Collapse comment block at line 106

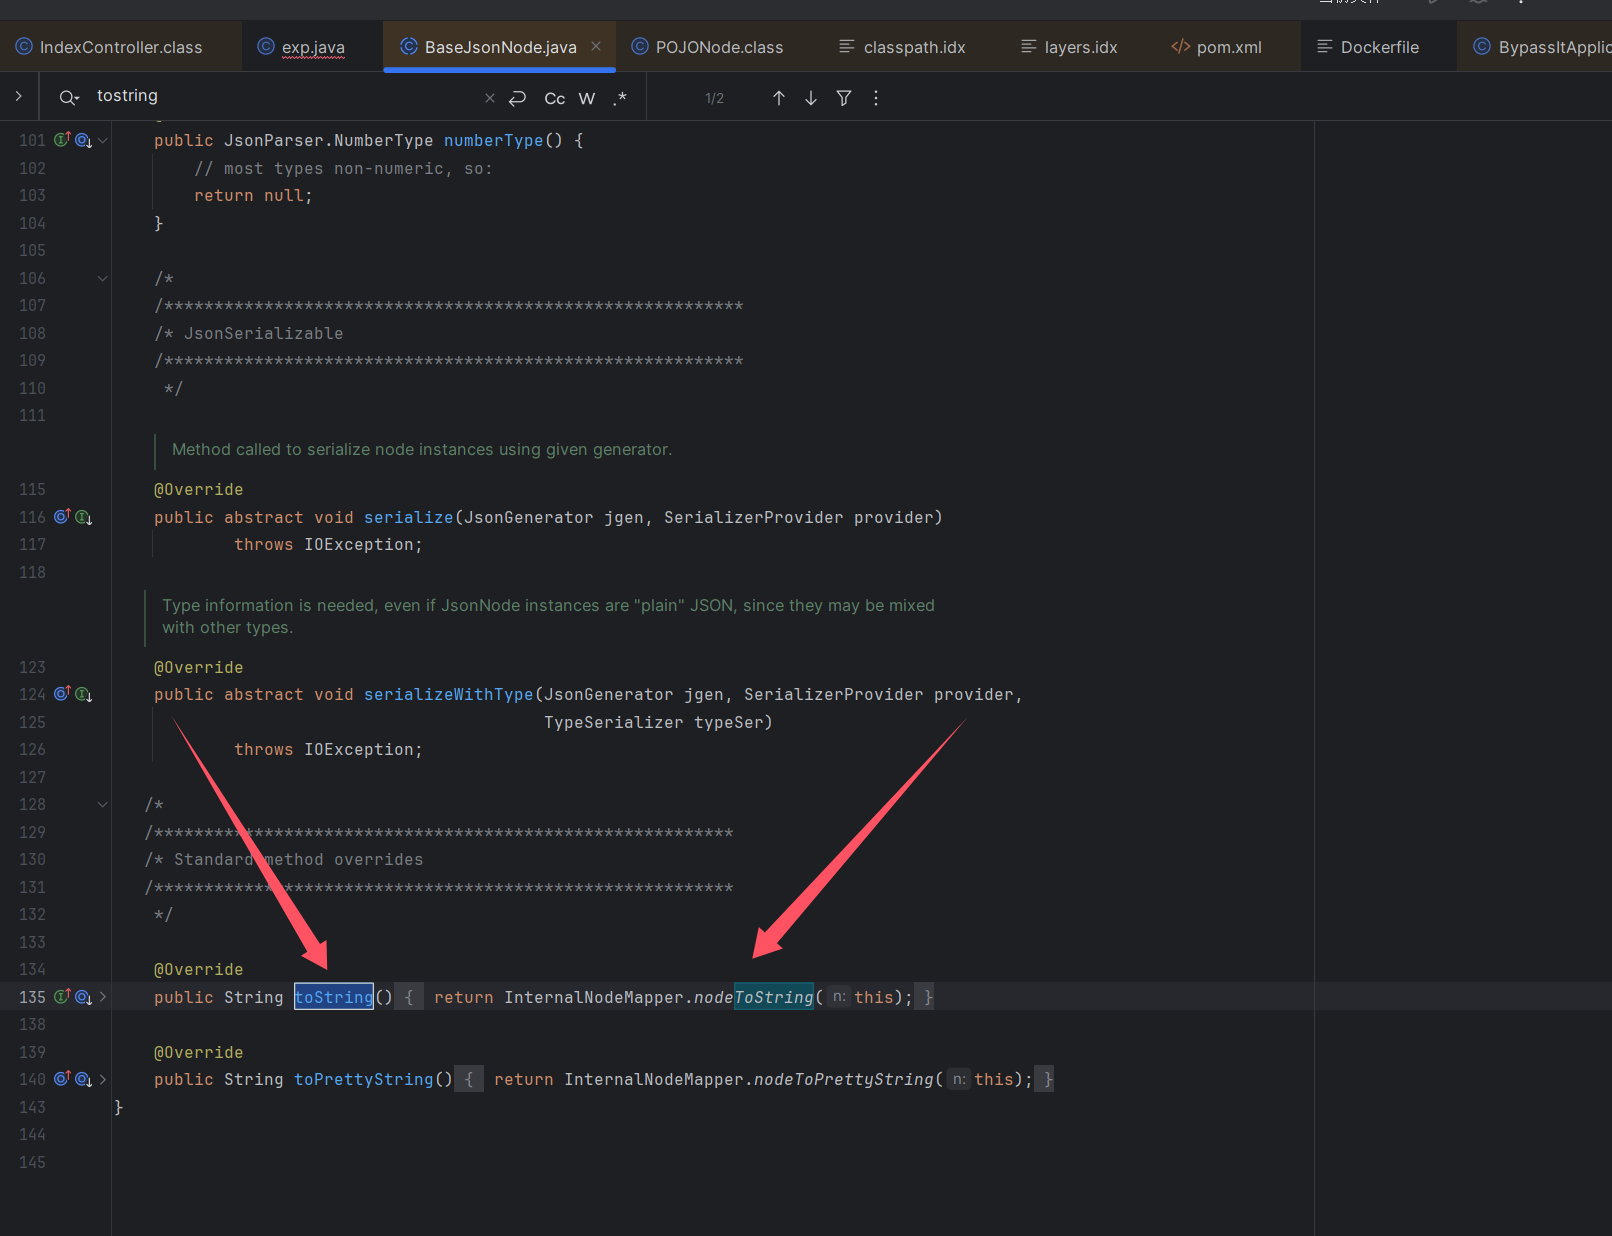point(102,278)
